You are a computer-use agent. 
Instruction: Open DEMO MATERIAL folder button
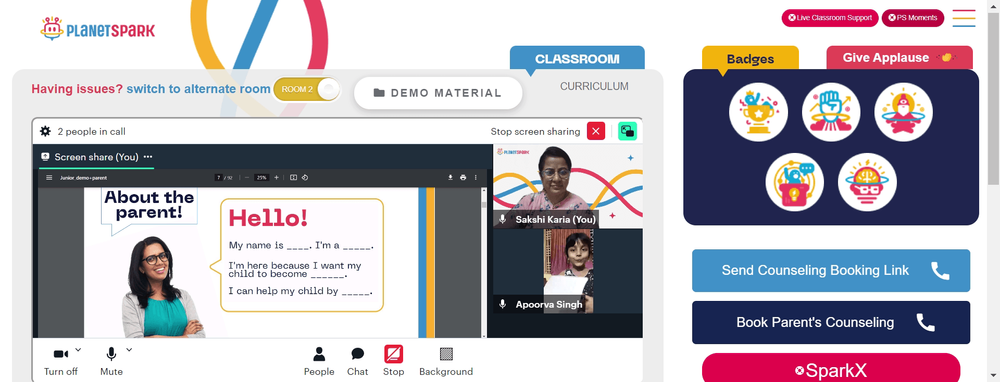(x=438, y=93)
